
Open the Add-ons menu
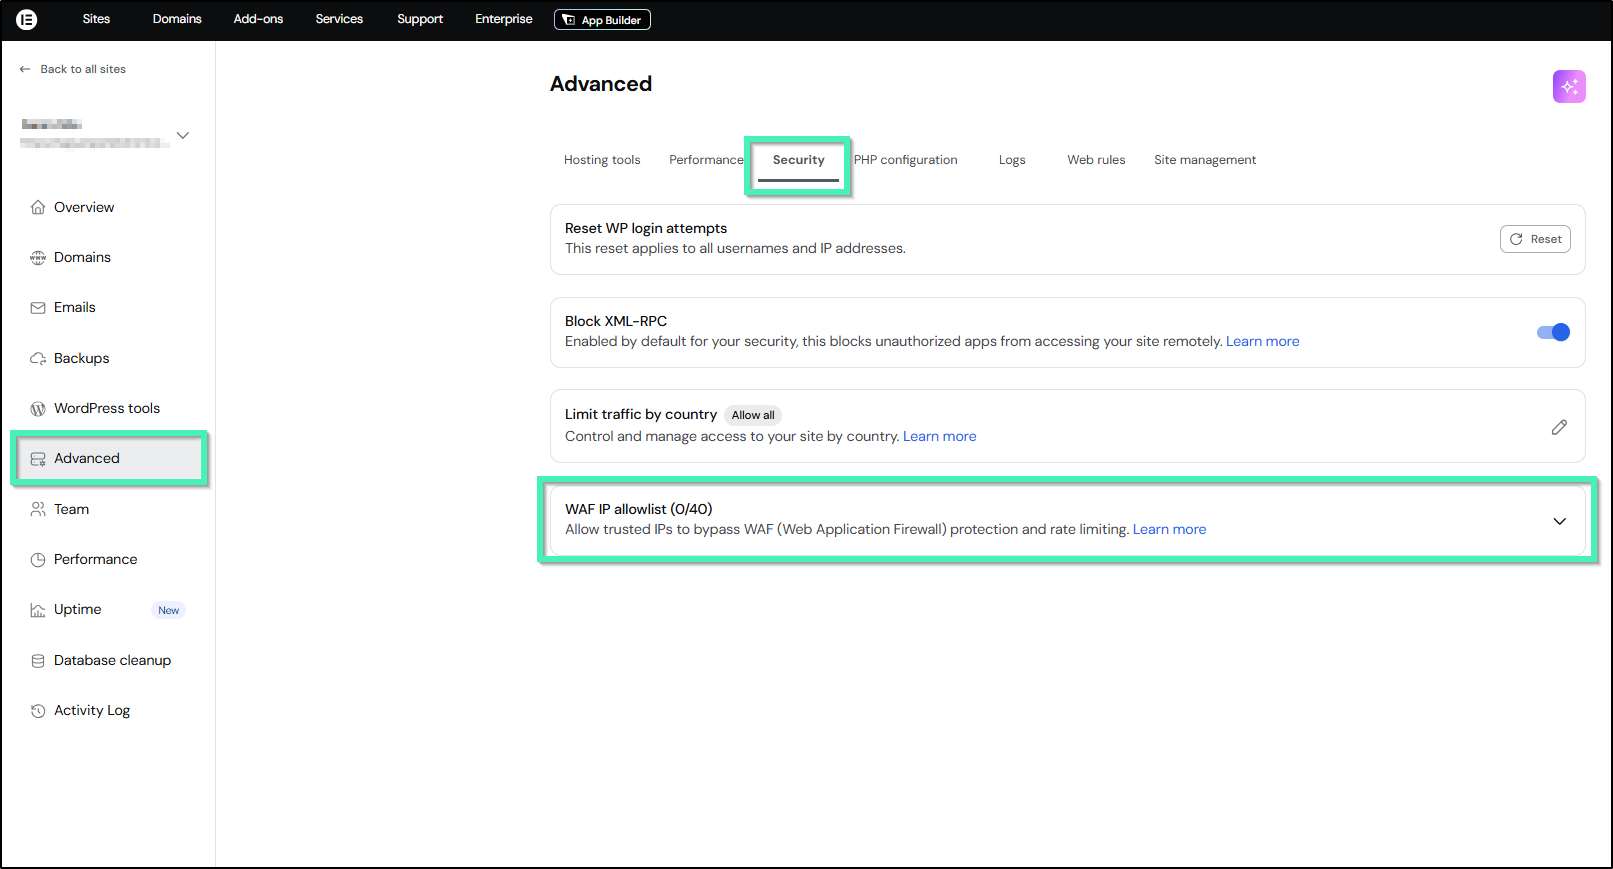point(258,19)
